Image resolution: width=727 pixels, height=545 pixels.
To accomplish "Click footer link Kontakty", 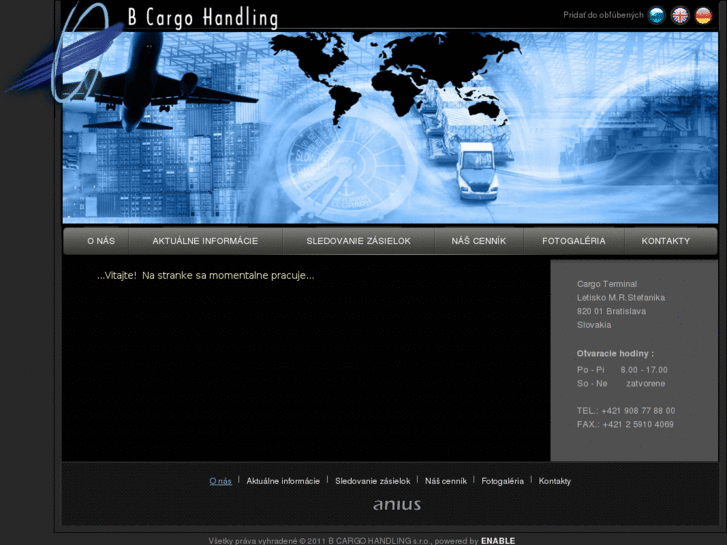I will click(555, 481).
